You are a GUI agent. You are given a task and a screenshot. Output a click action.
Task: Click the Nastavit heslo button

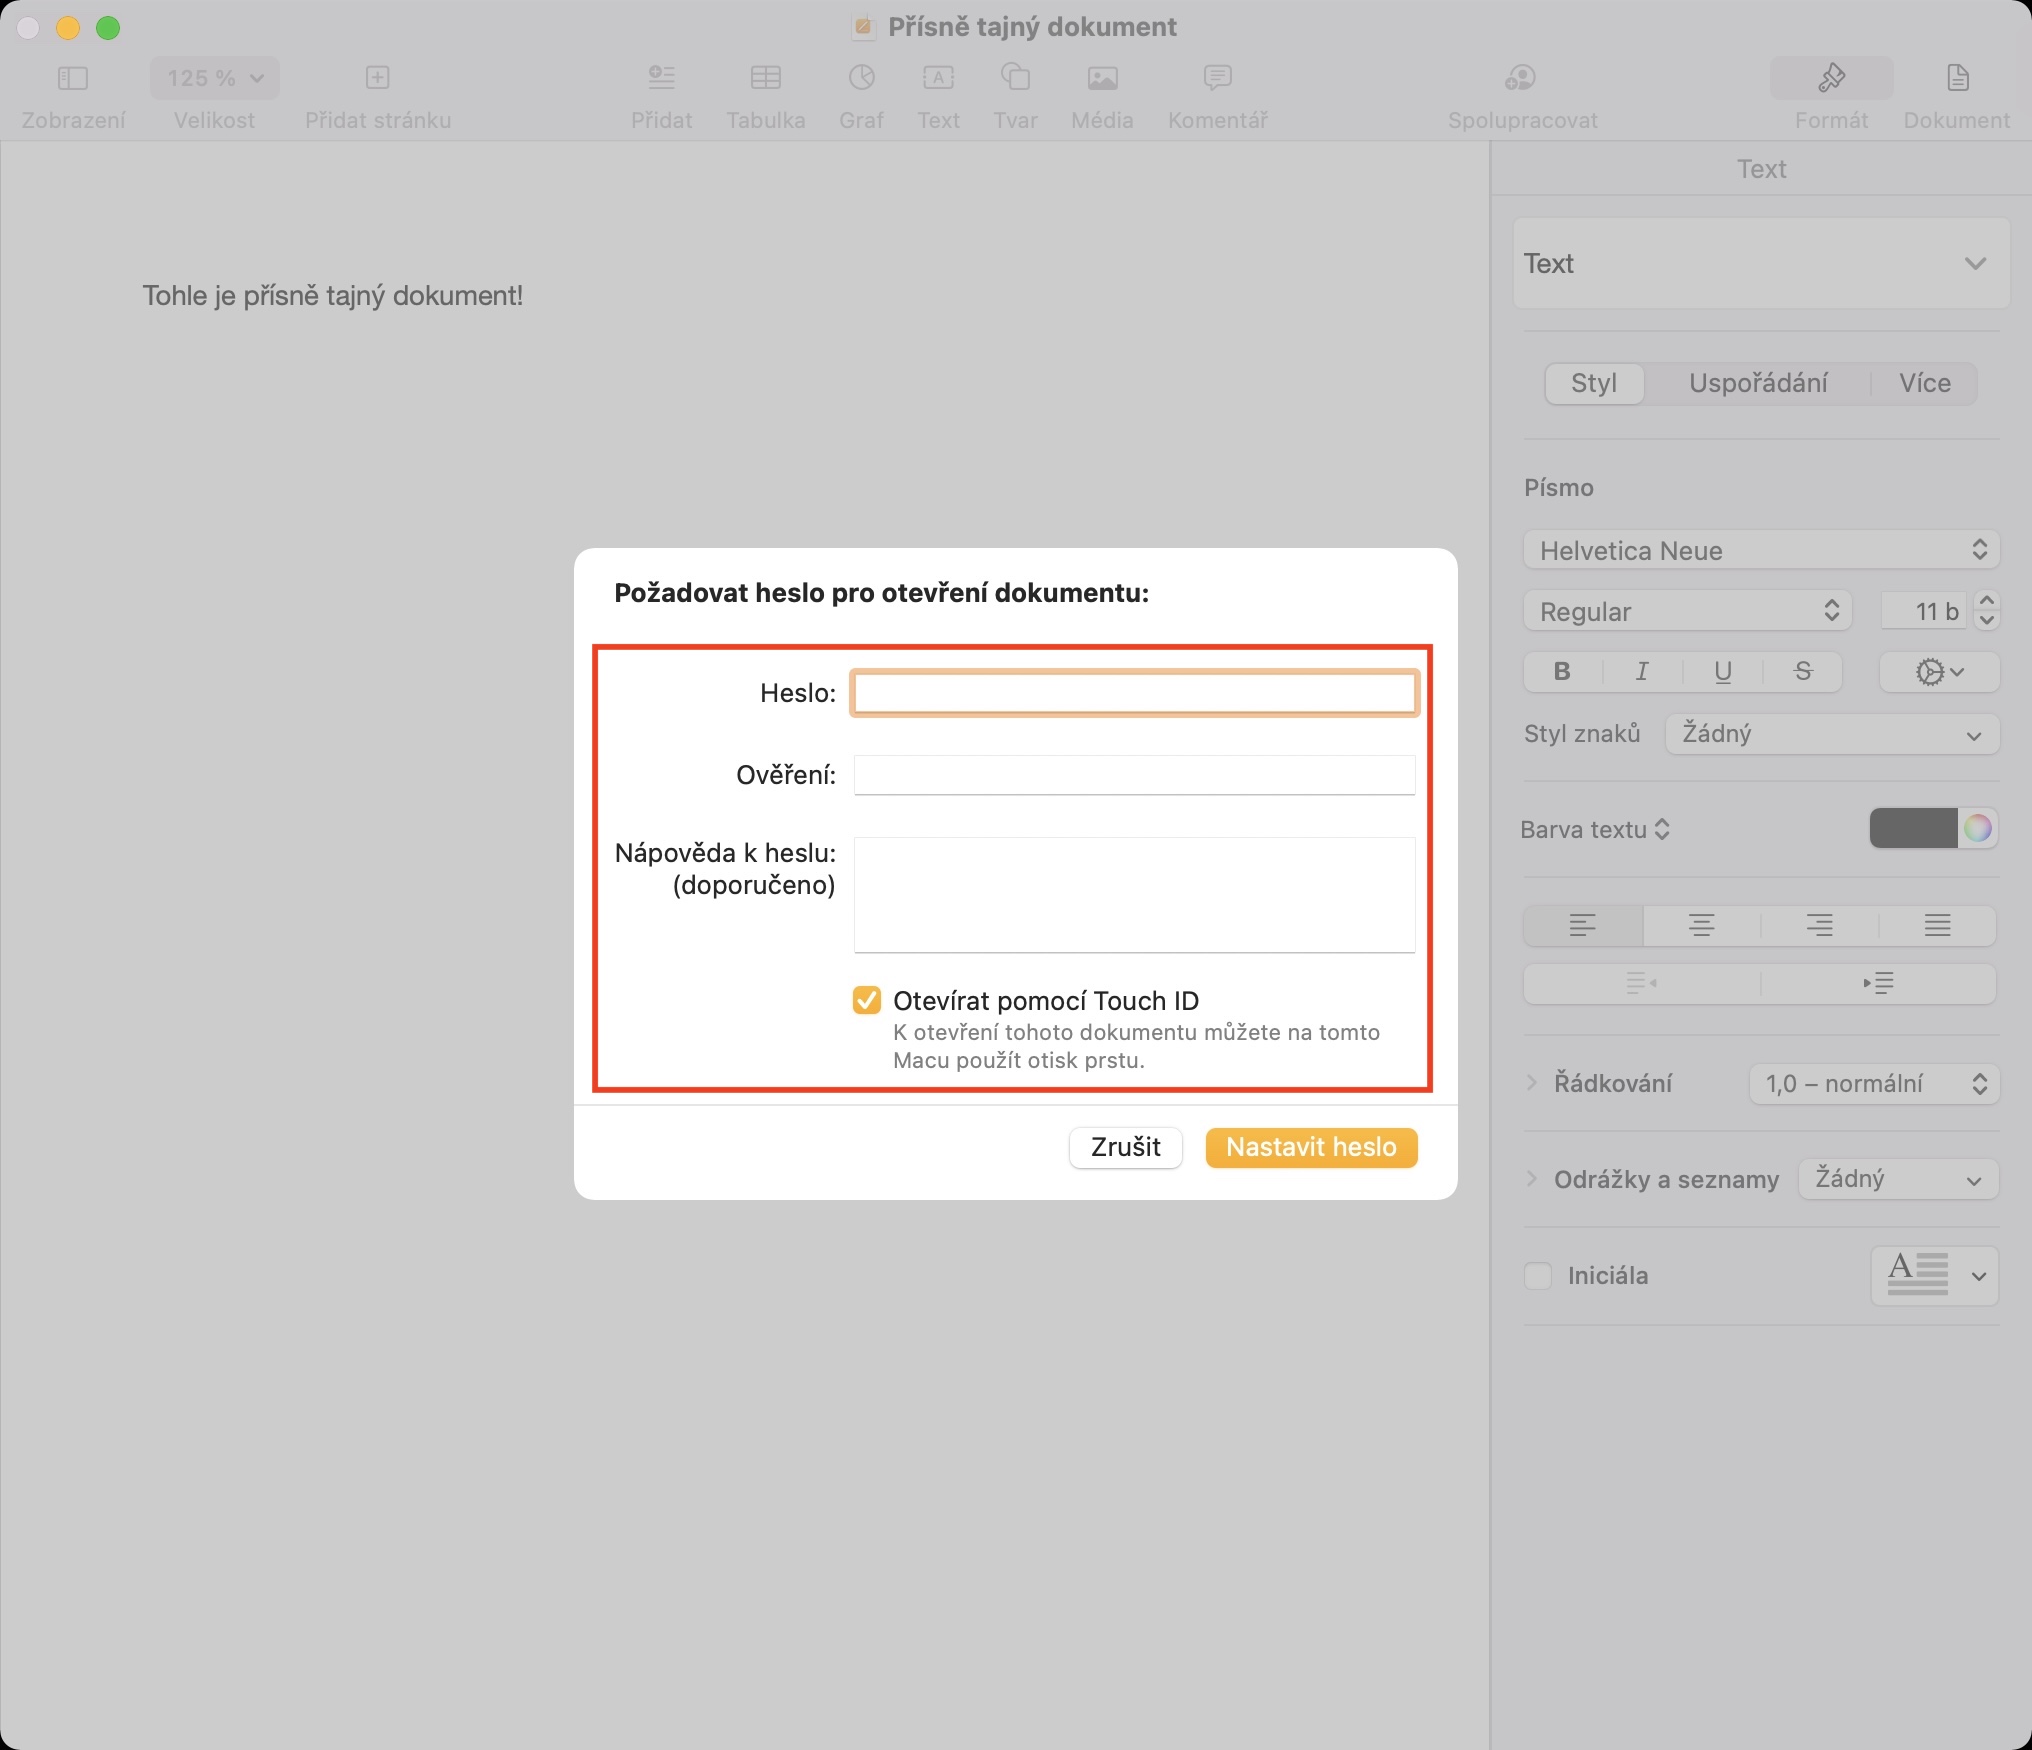[1311, 1147]
